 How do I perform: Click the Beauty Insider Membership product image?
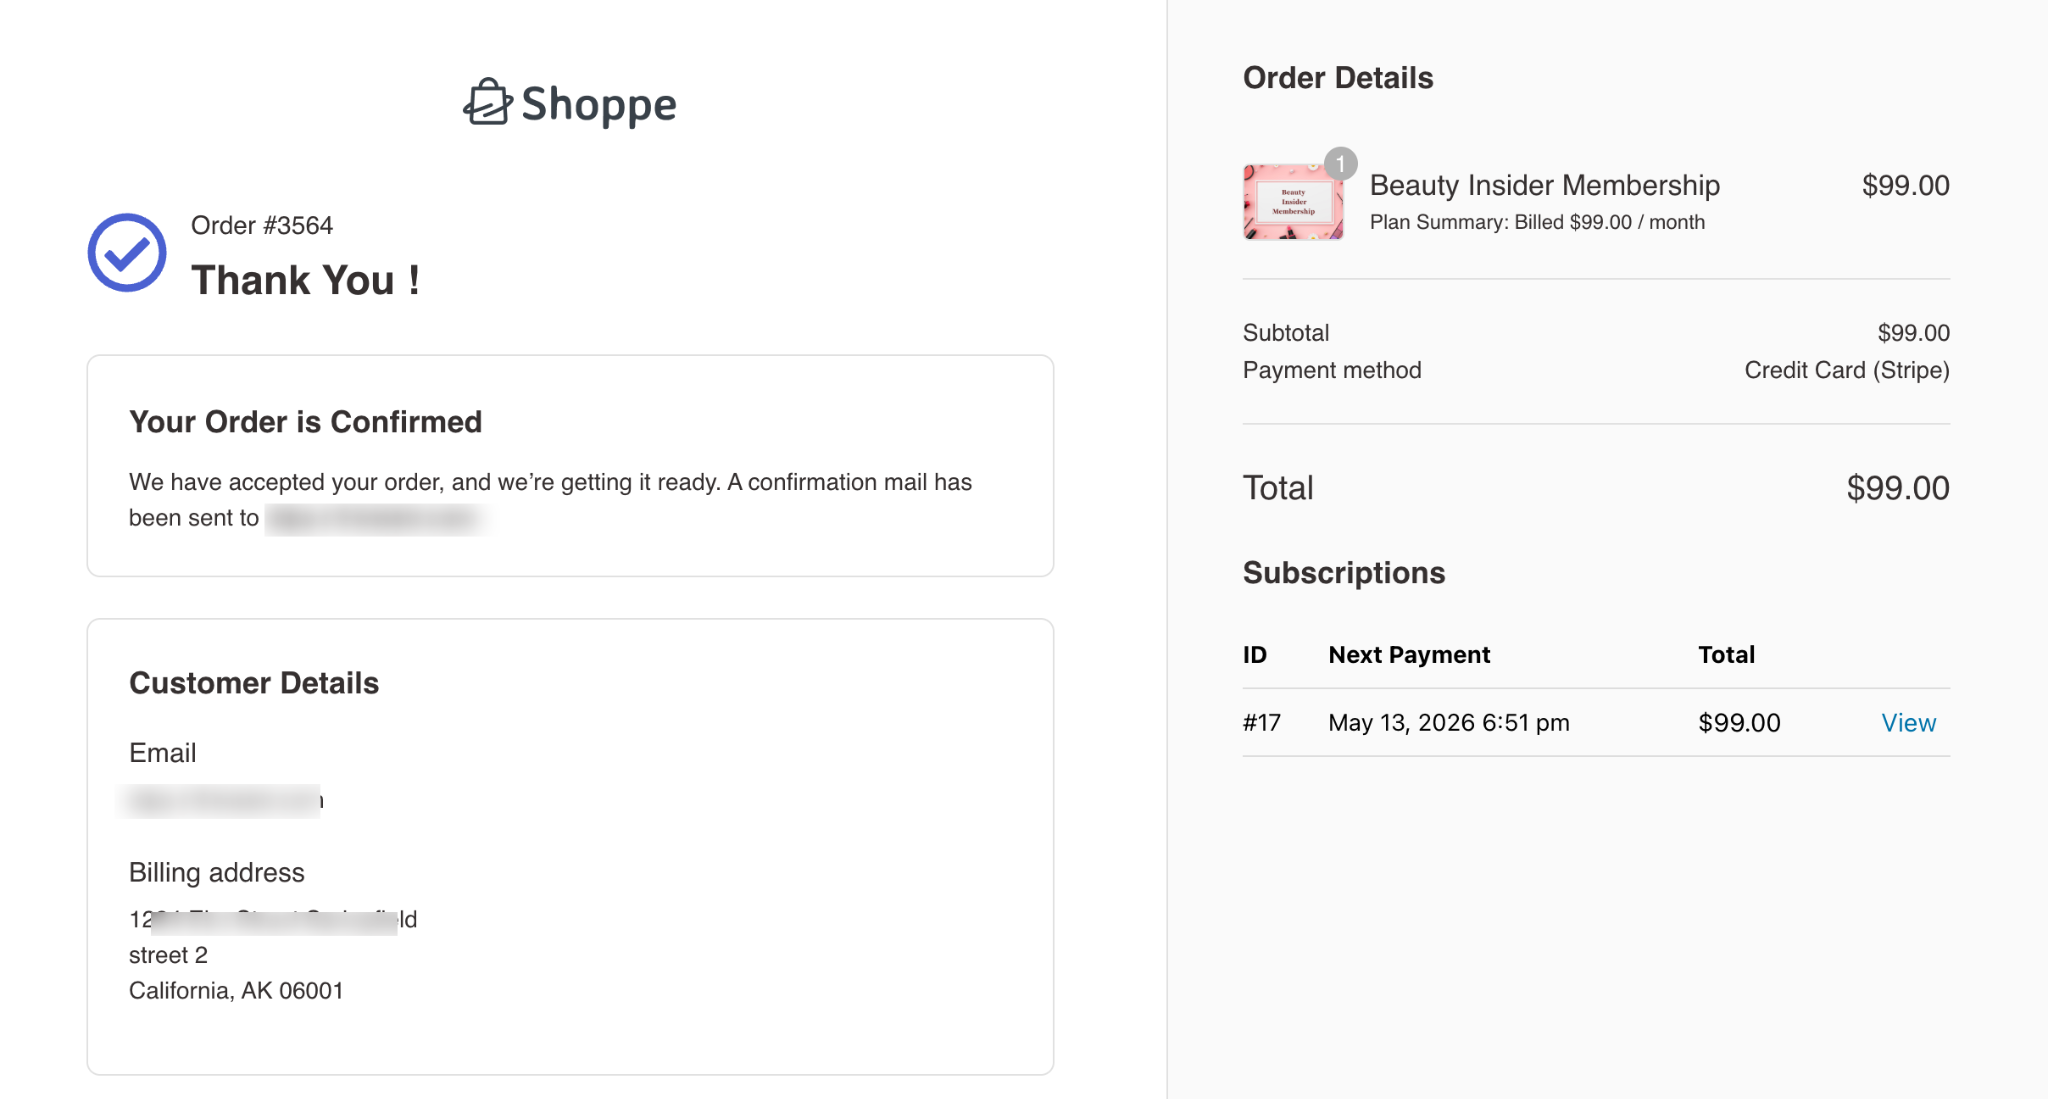tap(1292, 200)
